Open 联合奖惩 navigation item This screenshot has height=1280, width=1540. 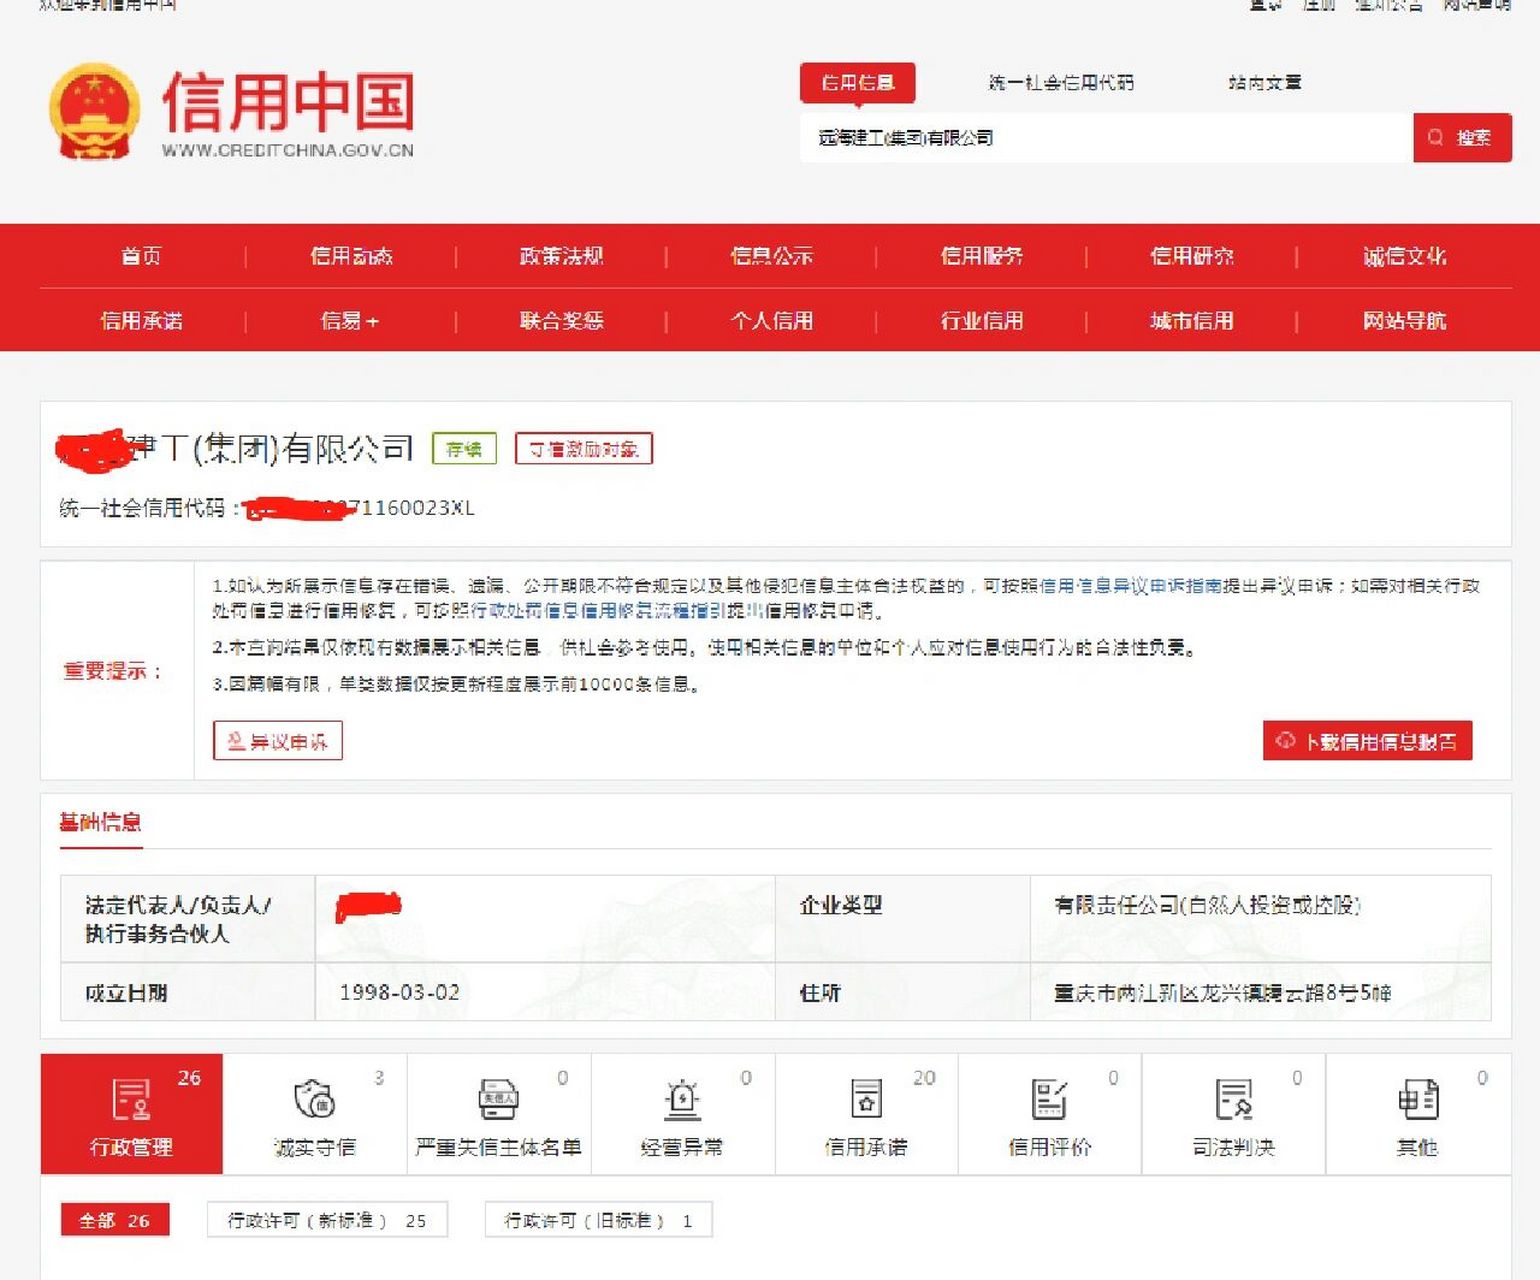[561, 321]
